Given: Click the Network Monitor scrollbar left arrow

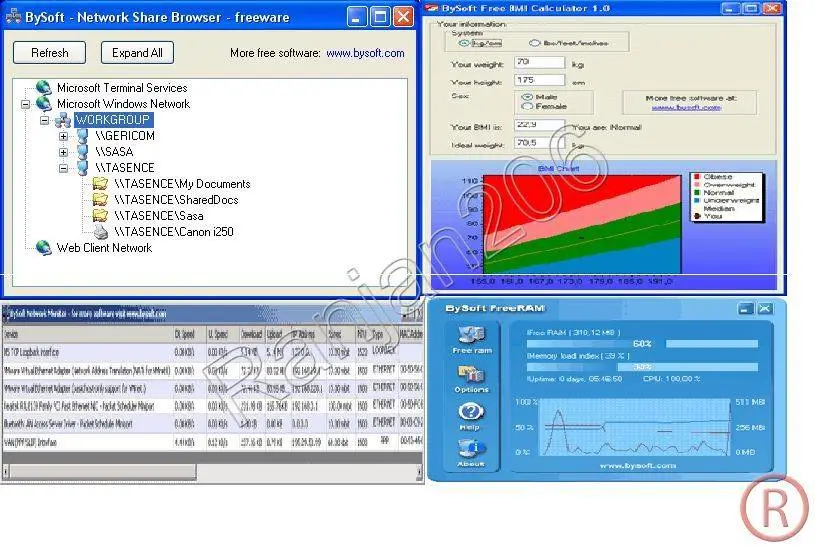Looking at the screenshot, I should point(5,472).
